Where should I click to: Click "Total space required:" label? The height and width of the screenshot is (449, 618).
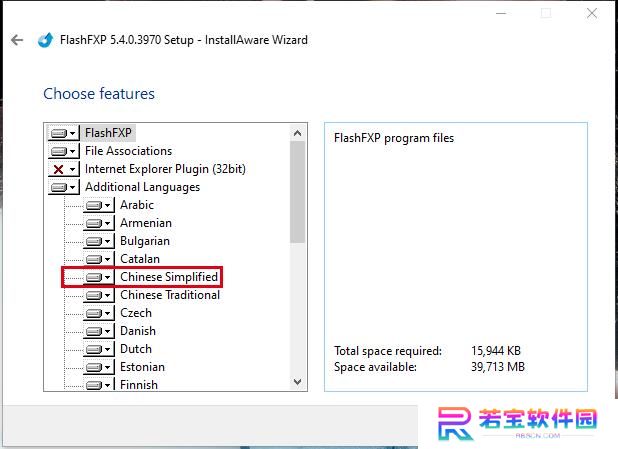tap(388, 351)
